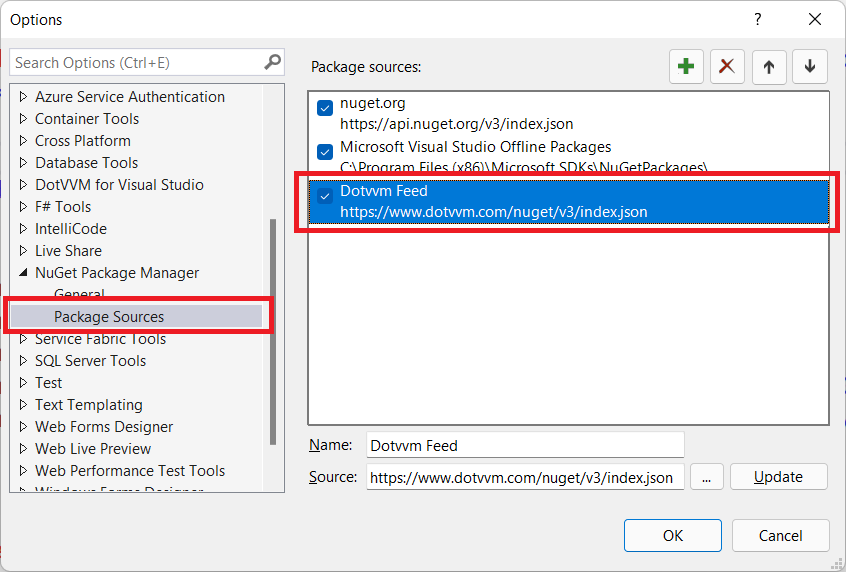Click OK to save options

(673, 535)
